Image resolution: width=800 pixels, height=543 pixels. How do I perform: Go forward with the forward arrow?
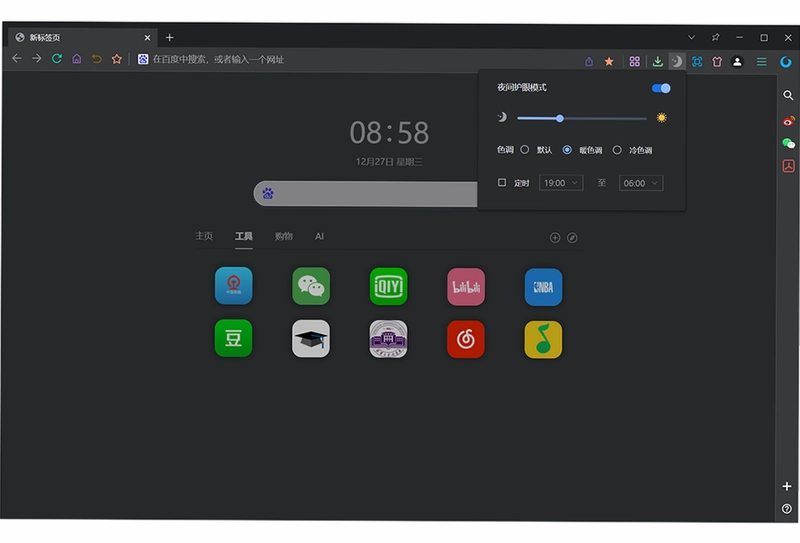click(37, 59)
